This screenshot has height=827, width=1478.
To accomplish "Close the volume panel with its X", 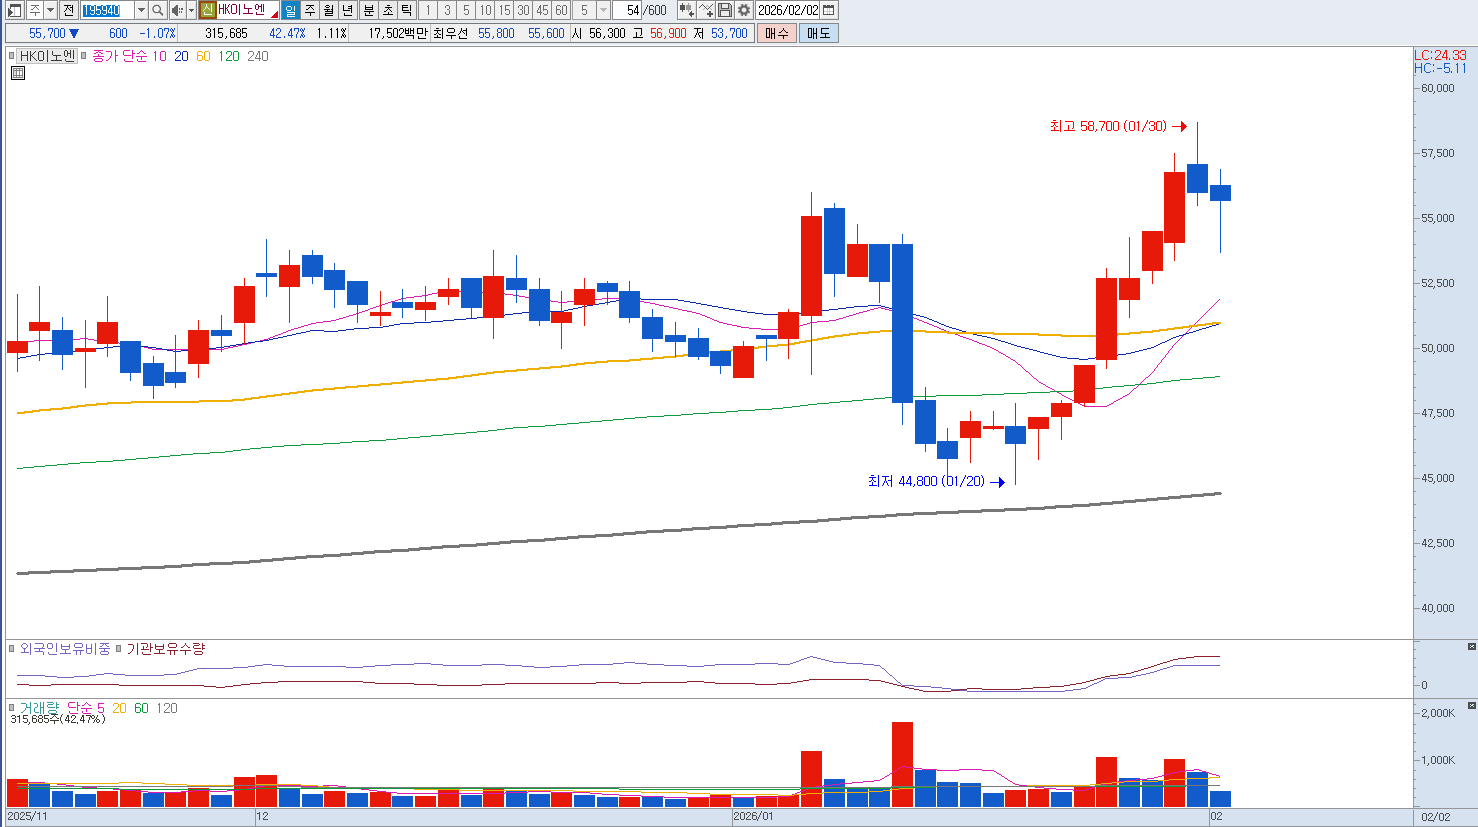I will [x=1471, y=706].
